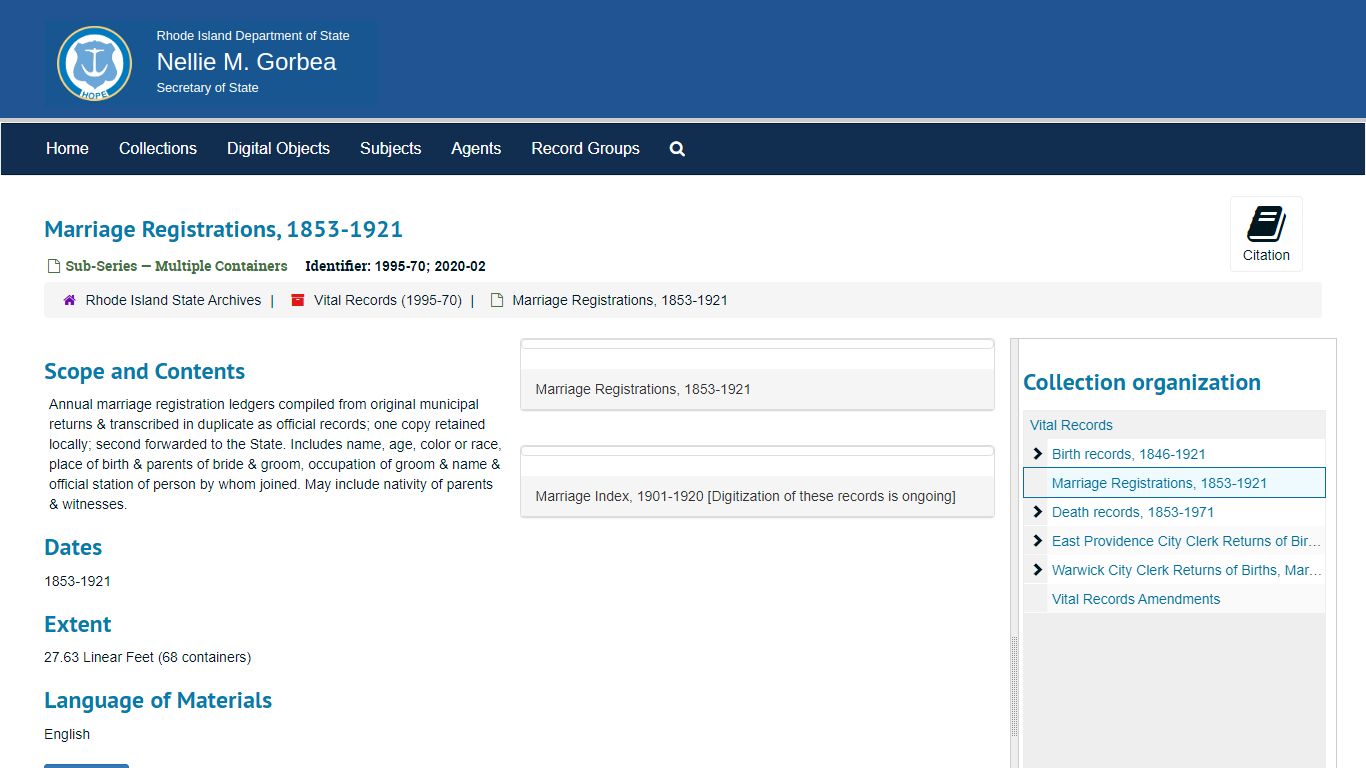Expand Death records, 1853-1971 tree node

(1037, 512)
